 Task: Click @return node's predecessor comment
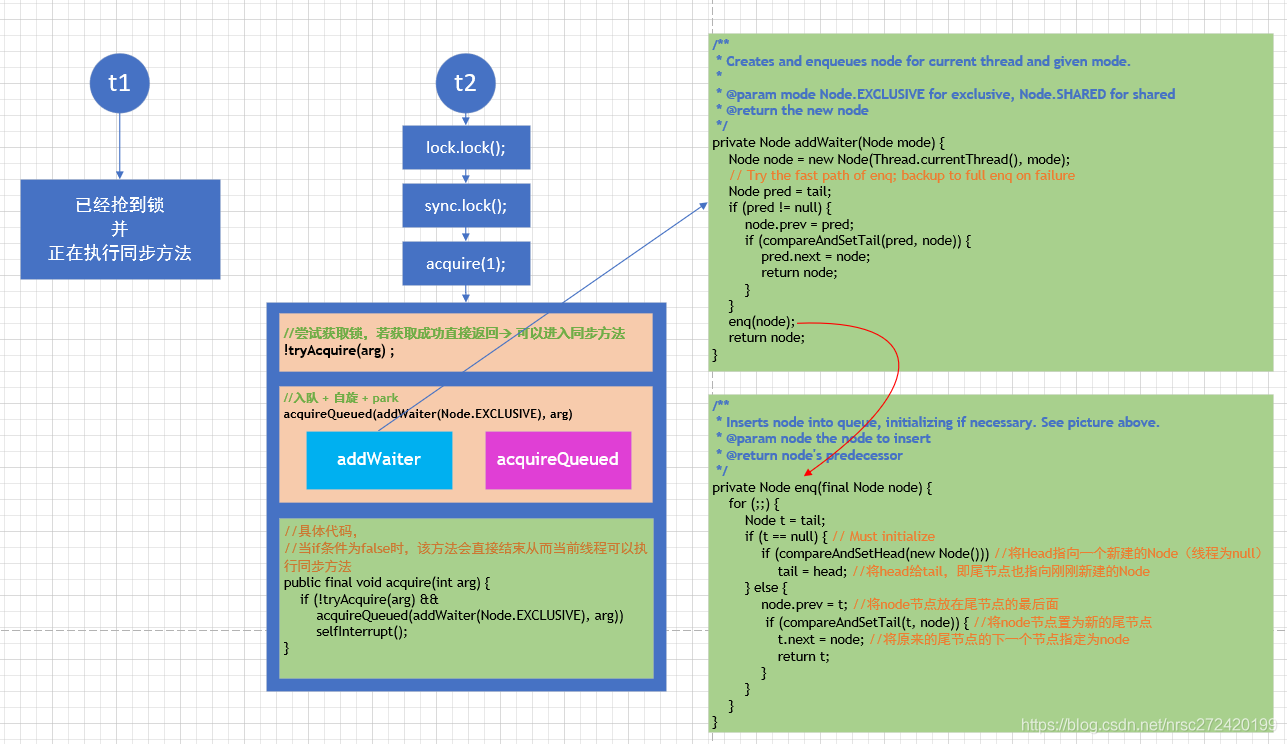coord(809,455)
